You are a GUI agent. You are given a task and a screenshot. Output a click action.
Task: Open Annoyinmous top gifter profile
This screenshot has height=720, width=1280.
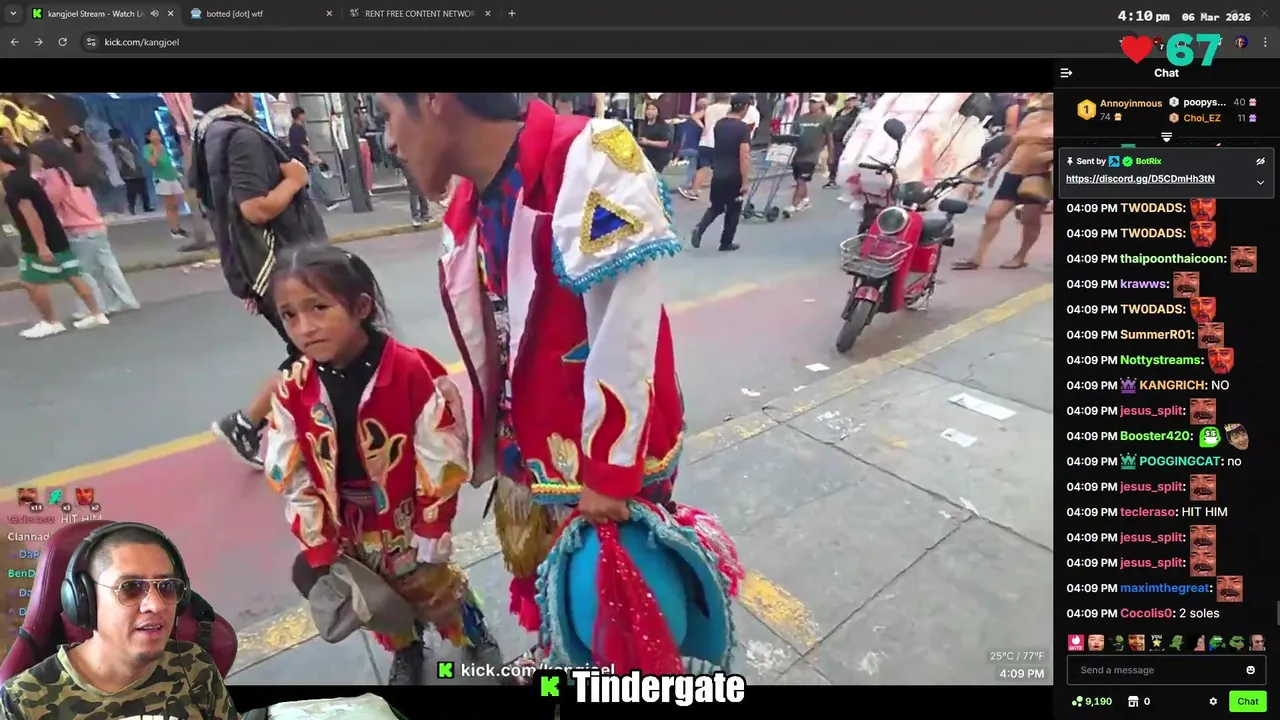[x=1131, y=103]
